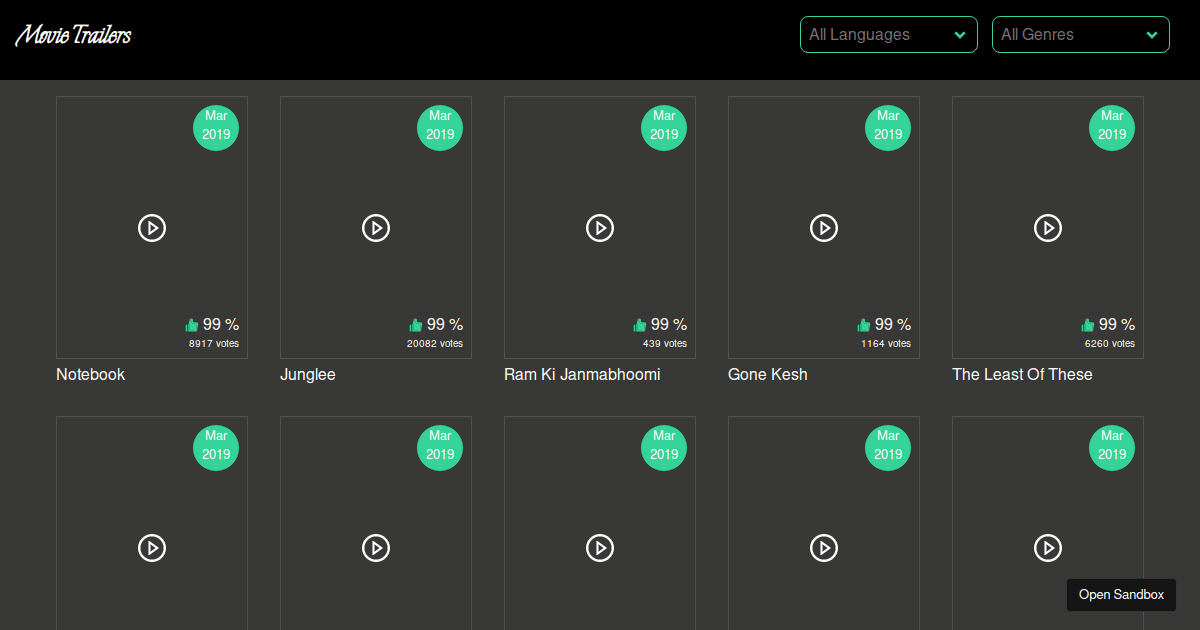Click the thumbs-up icon on Junglee's card
1200x630 pixels.
(415, 324)
